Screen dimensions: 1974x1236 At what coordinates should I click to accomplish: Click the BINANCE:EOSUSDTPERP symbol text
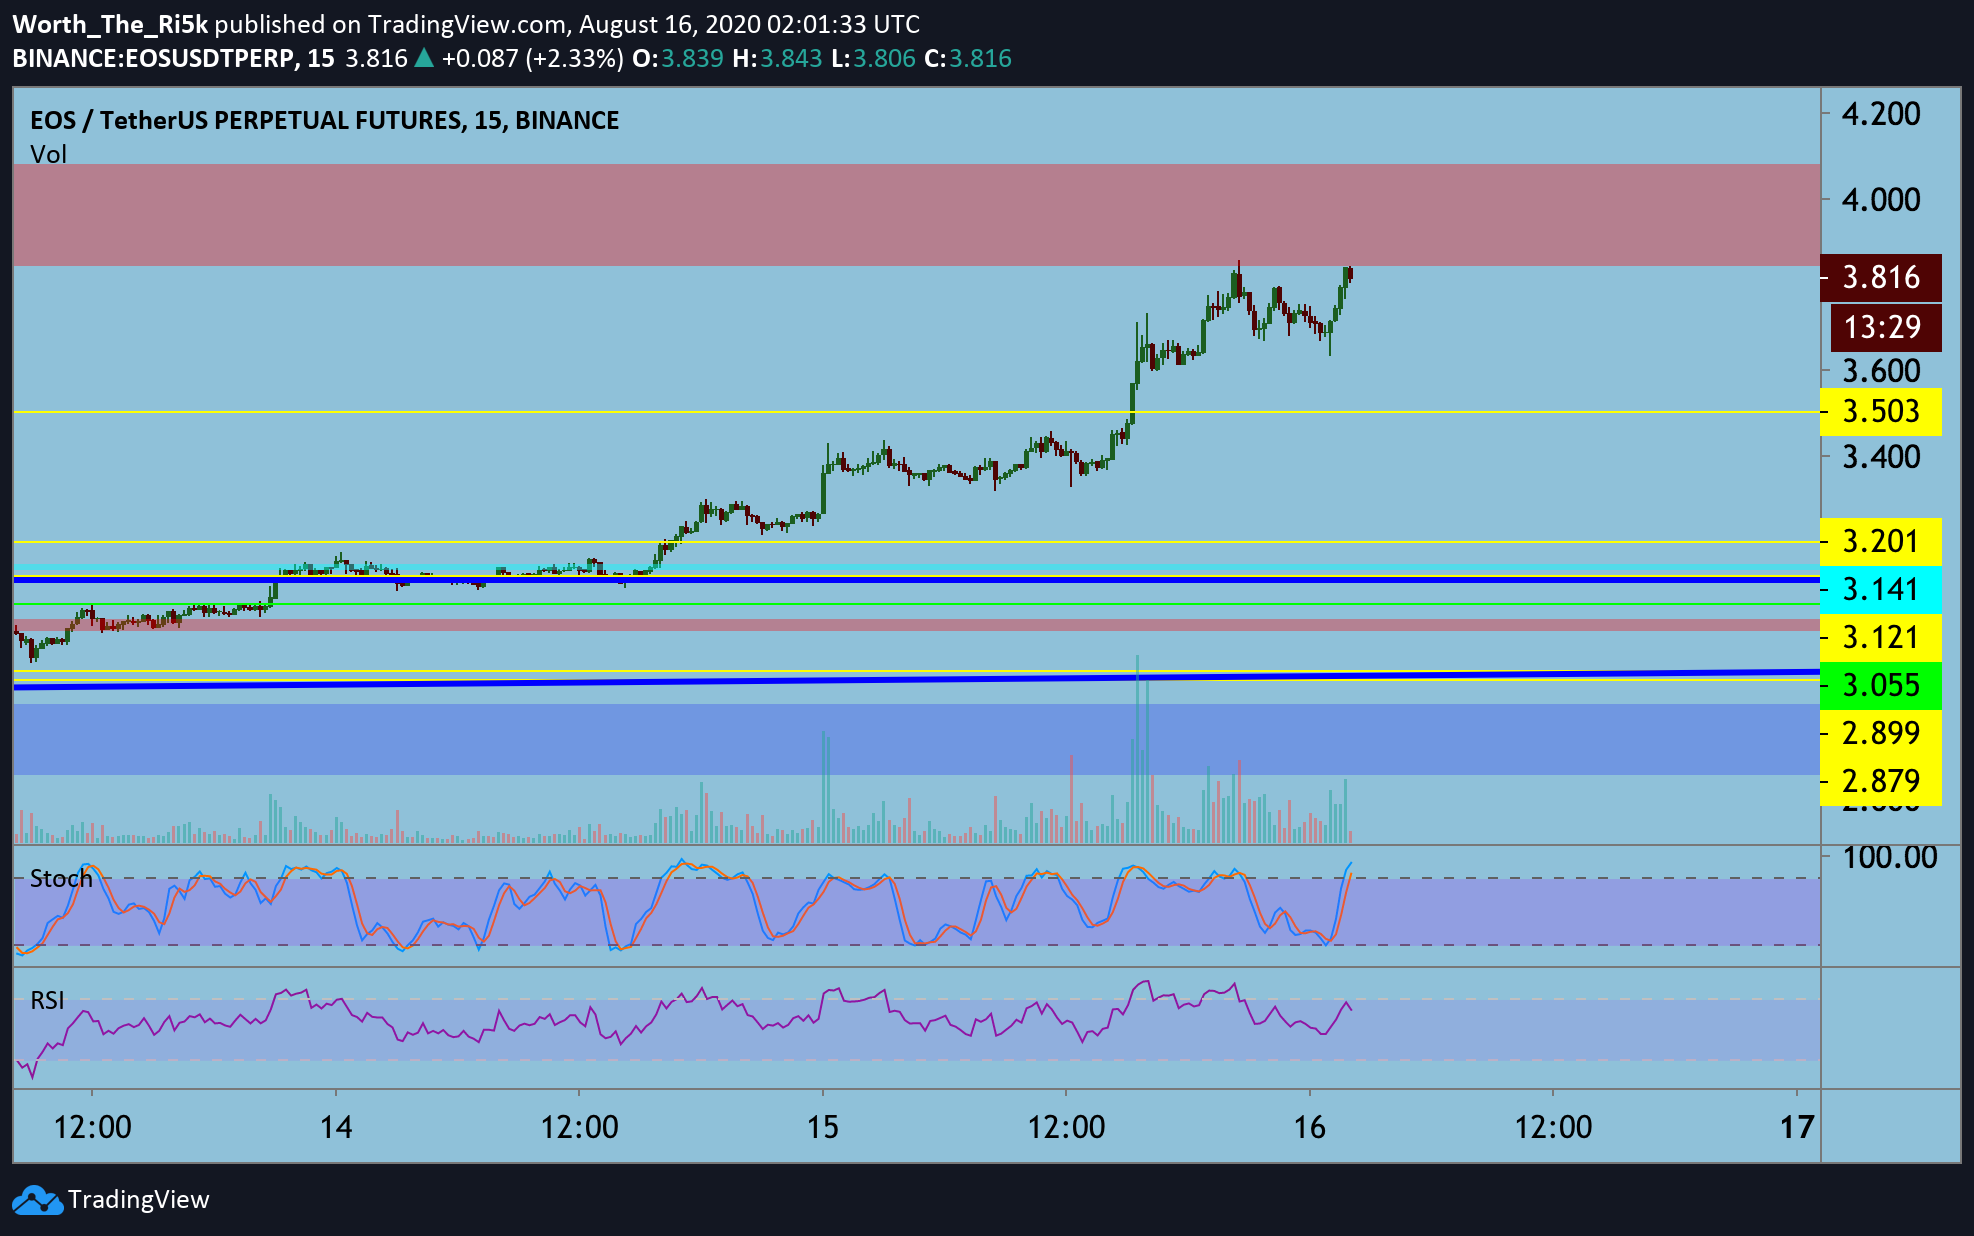(x=155, y=58)
